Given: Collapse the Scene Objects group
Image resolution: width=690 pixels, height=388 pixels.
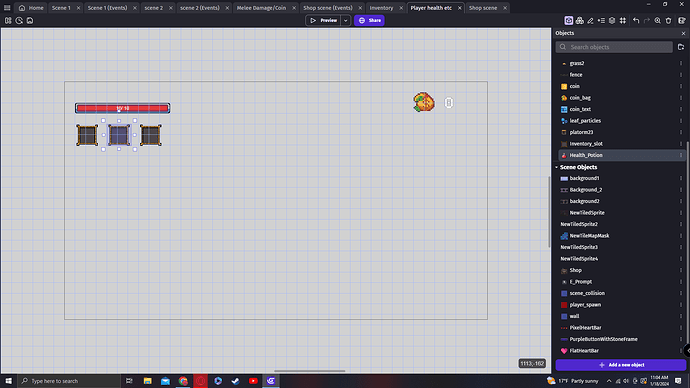Looking at the screenshot, I should click(557, 167).
